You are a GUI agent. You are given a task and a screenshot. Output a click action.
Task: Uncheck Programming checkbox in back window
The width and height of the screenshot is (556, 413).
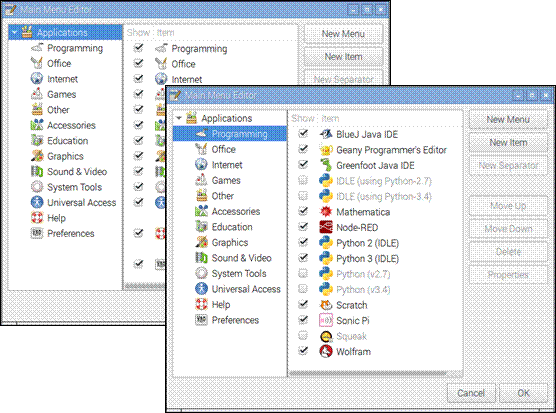pyautogui.click(x=138, y=48)
